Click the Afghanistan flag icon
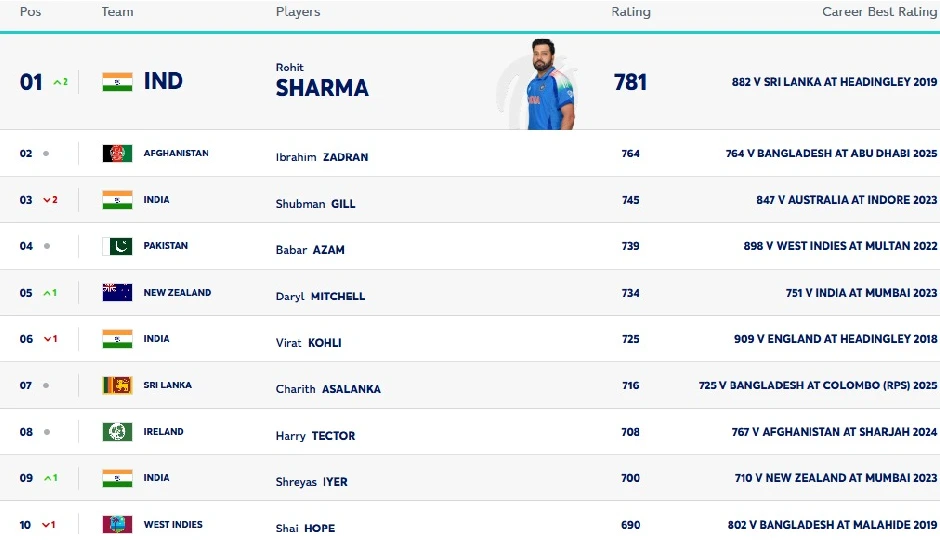 tap(117, 154)
